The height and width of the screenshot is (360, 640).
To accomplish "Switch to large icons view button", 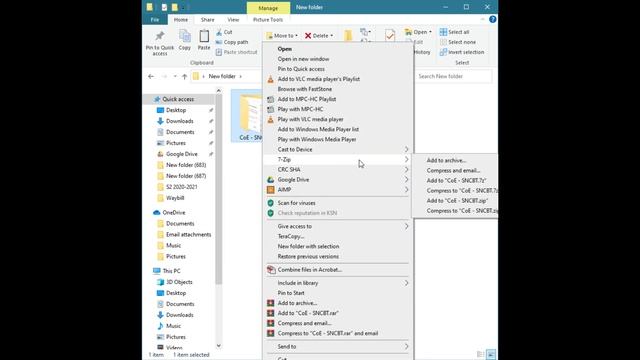I will [x=491, y=354].
